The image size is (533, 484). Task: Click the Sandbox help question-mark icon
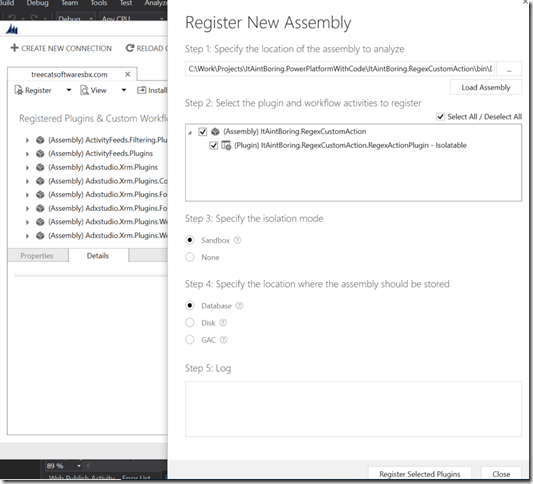pyautogui.click(x=238, y=240)
